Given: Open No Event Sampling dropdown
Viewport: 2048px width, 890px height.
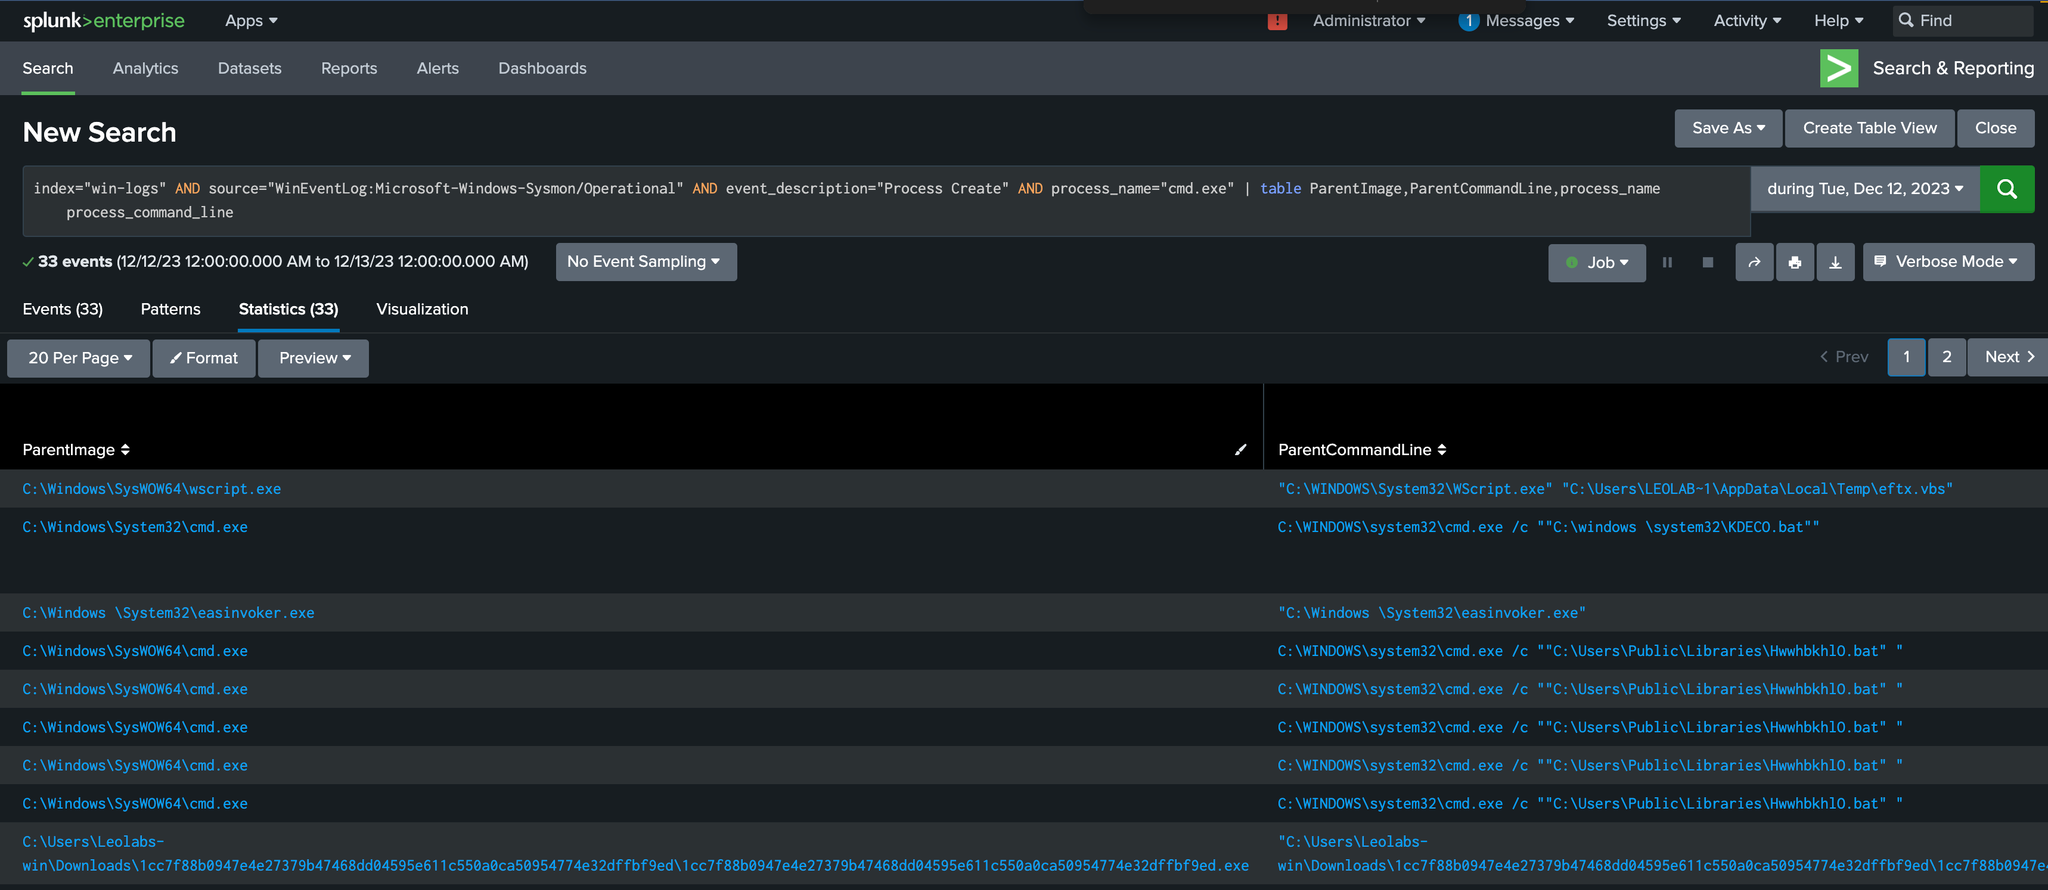Looking at the screenshot, I should click(x=646, y=262).
